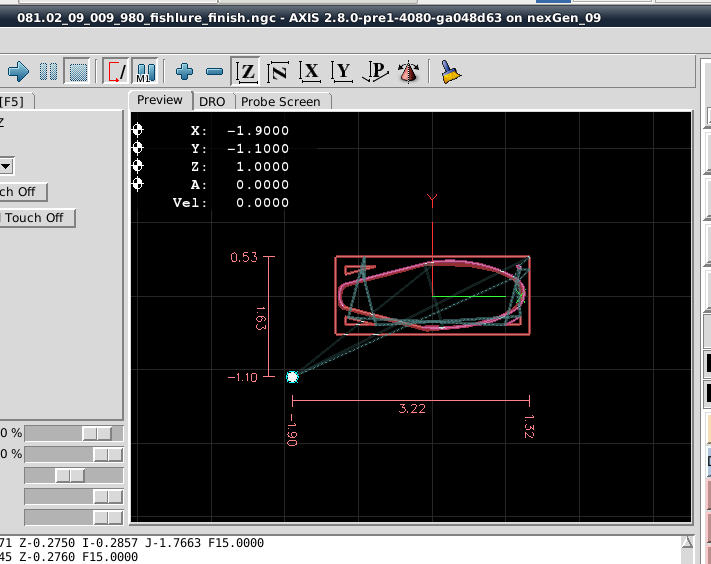Screen dimensions: 711x564
Task: Click the step forward blue arrow icon
Action: tap(18, 71)
